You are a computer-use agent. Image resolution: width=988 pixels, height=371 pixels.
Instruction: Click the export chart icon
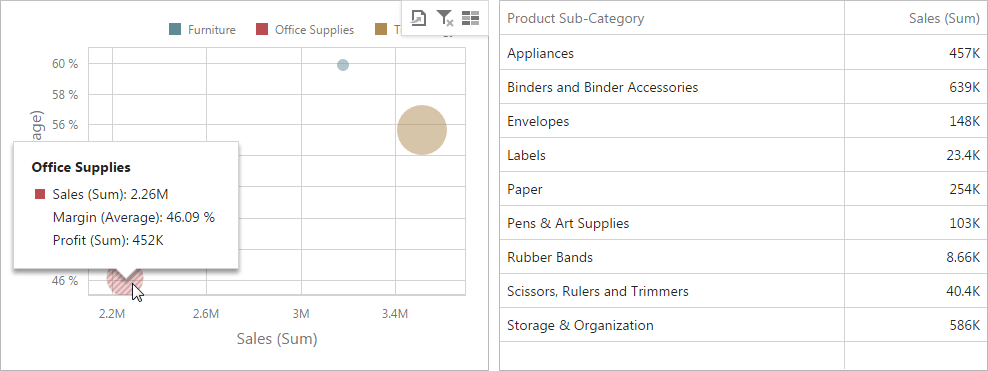pos(418,18)
